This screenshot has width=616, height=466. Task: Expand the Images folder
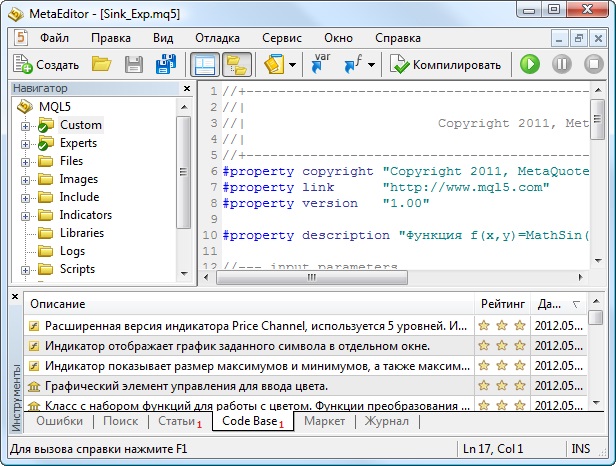pyautogui.click(x=25, y=180)
